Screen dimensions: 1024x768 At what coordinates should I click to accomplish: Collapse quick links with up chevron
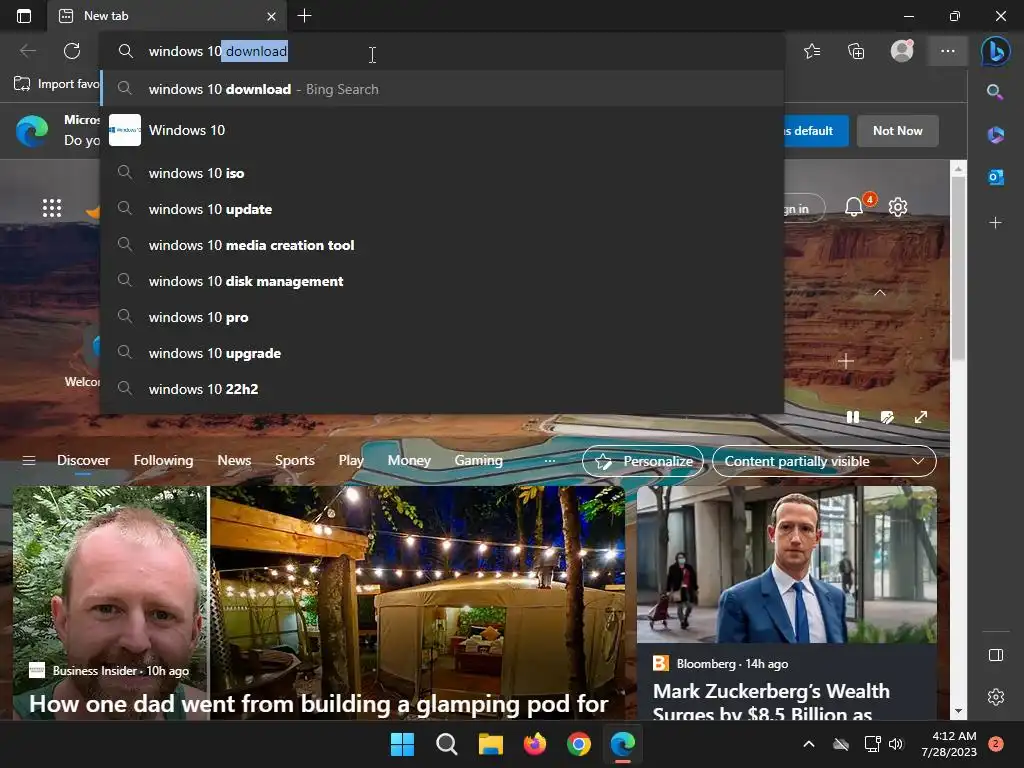pos(880,293)
